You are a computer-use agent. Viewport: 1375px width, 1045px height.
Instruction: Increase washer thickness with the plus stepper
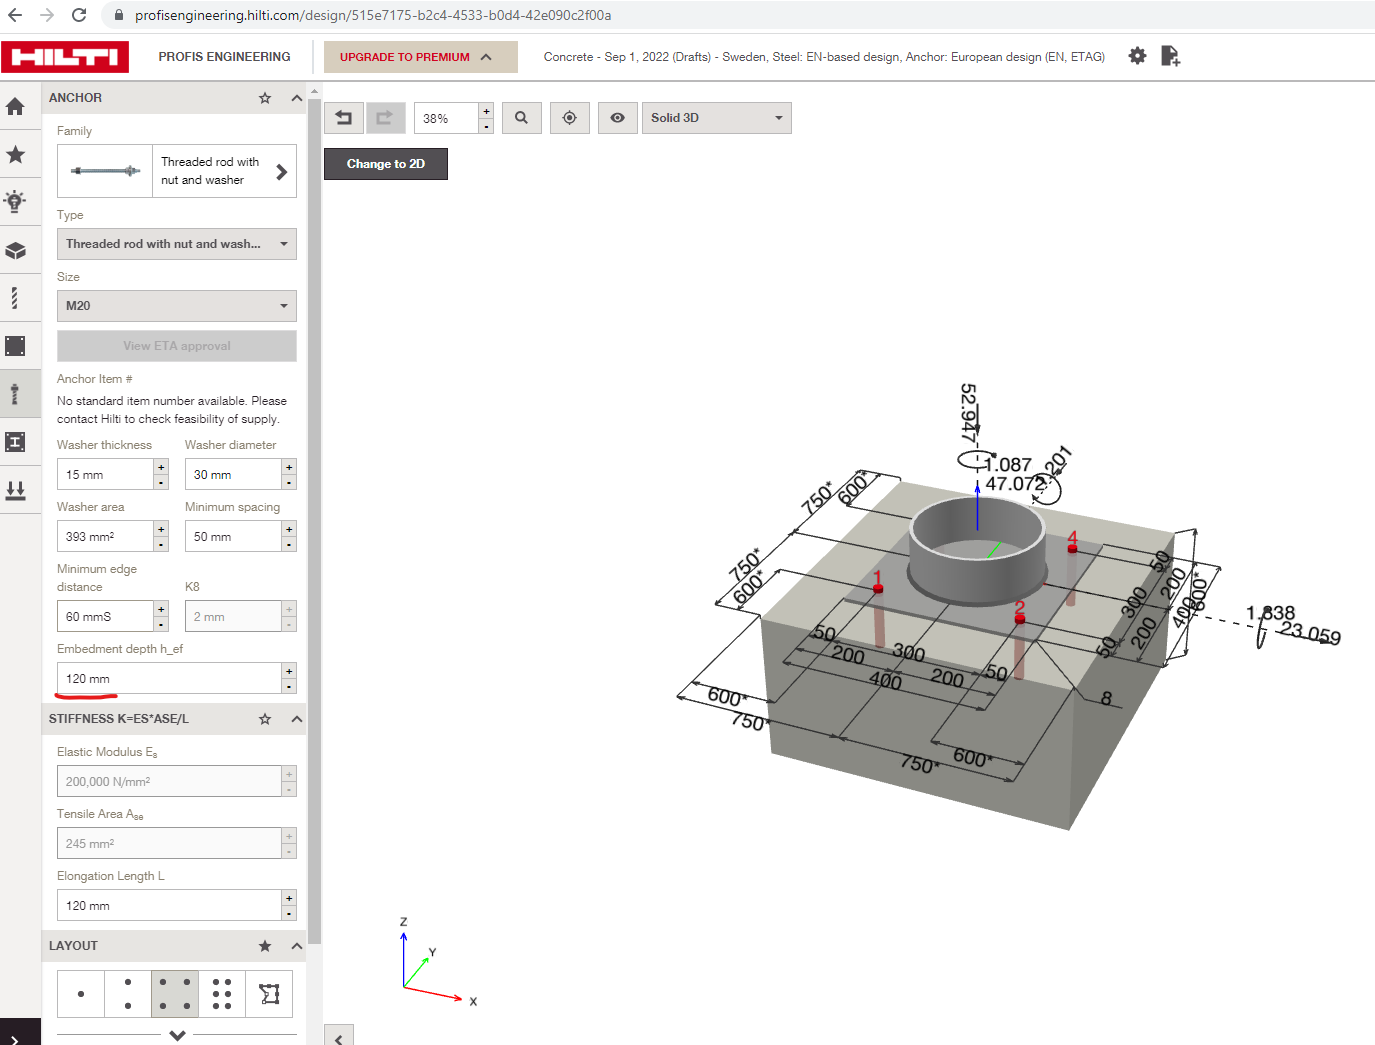[x=160, y=467]
